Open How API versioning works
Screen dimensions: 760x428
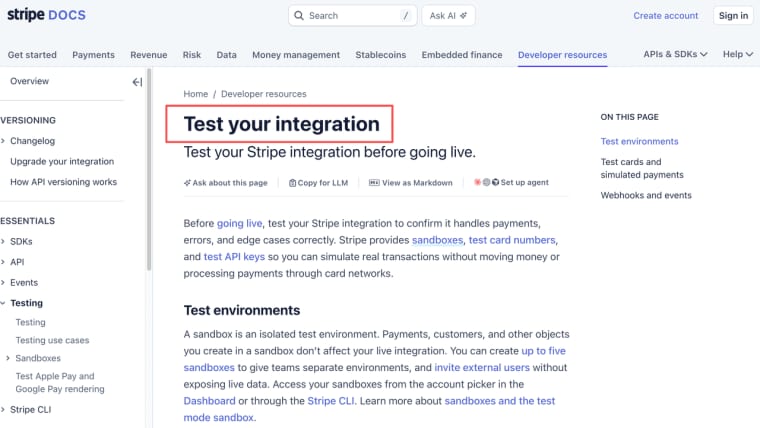(63, 182)
